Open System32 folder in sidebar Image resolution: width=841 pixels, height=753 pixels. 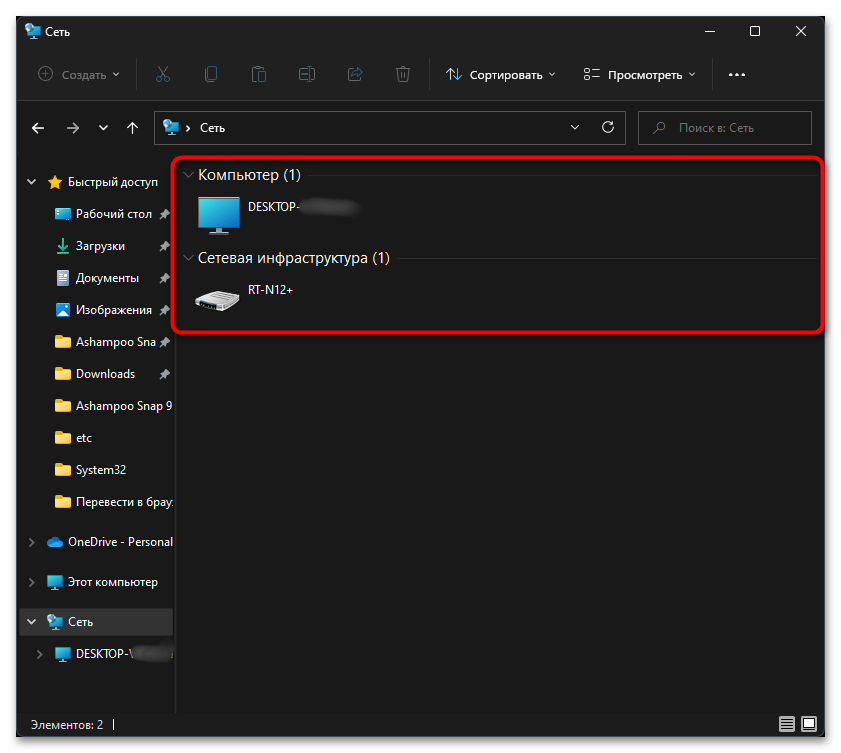(101, 470)
